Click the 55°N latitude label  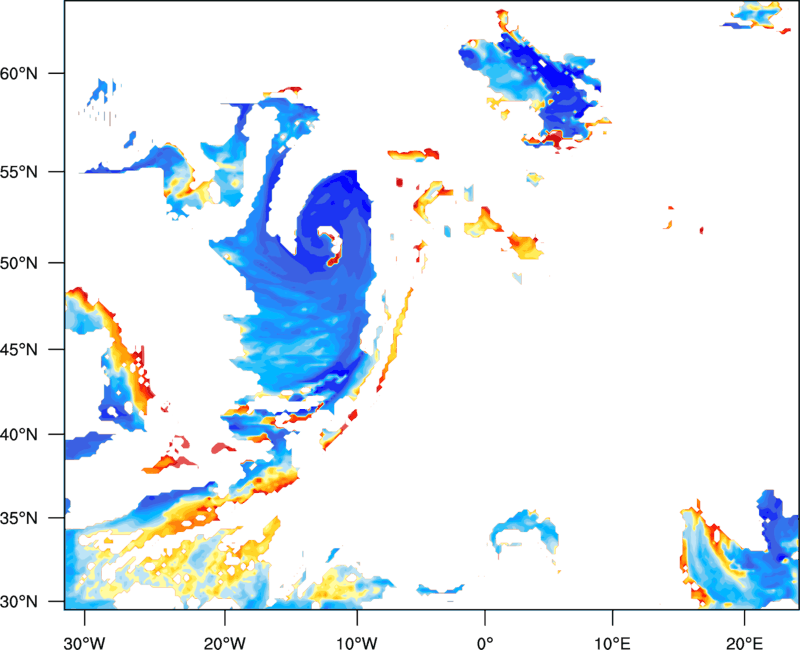19,172
